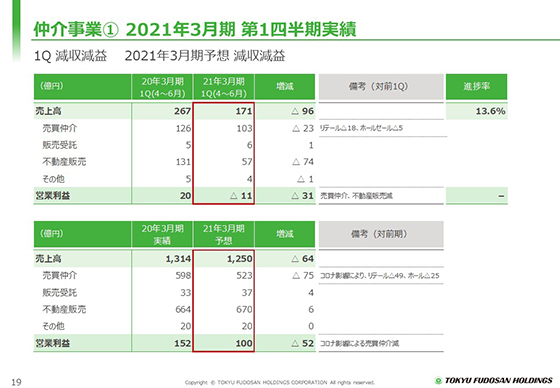Click the 670 value for 不動産販売
560x388 pixels.
pos(244,309)
